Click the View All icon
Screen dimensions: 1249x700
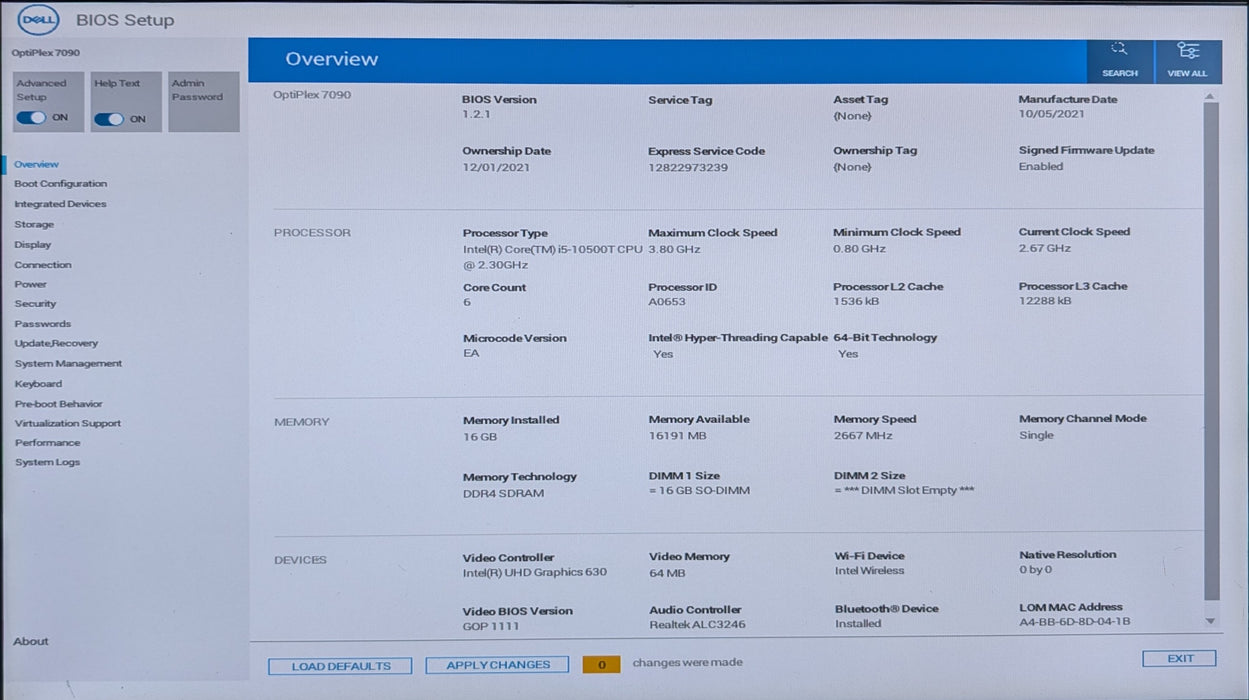point(1187,61)
